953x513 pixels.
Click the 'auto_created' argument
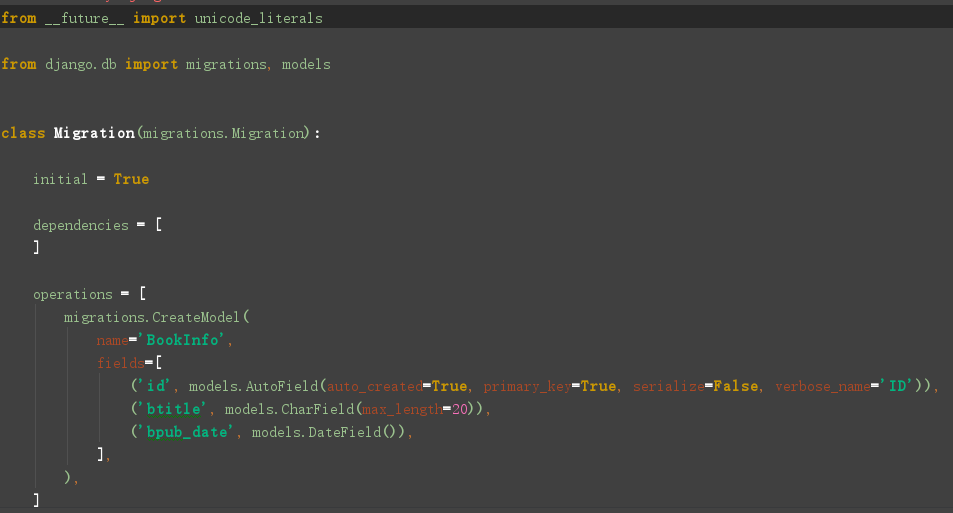tap(375, 387)
